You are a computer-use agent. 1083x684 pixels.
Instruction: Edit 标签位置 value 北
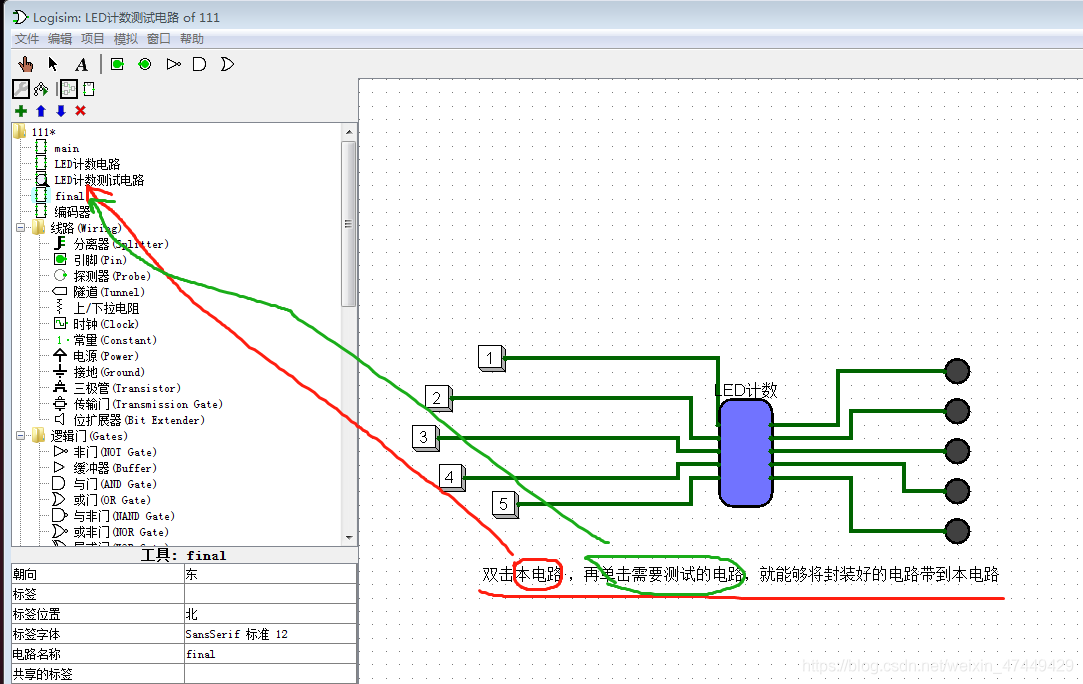[270, 614]
